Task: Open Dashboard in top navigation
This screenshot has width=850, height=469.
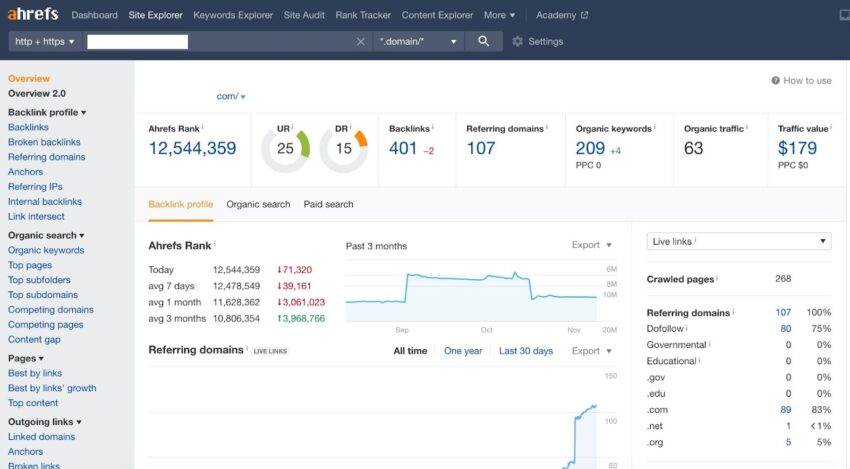Action: click(x=94, y=15)
